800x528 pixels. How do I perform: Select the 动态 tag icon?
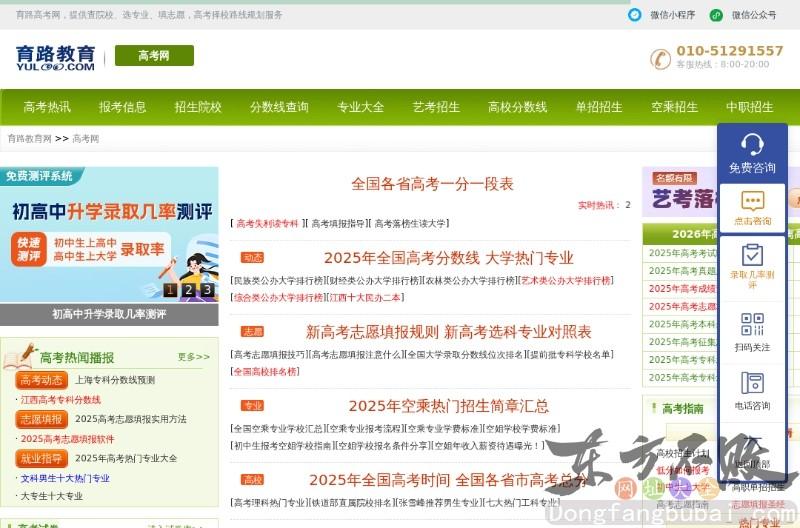click(253, 258)
